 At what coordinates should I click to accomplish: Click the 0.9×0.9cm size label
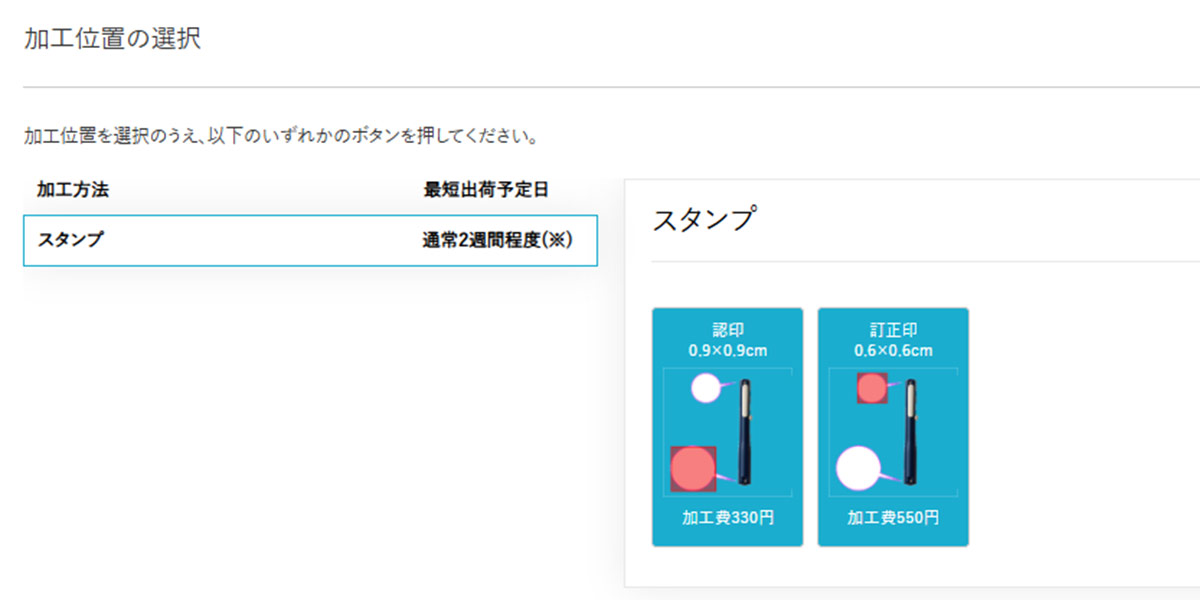(x=727, y=351)
